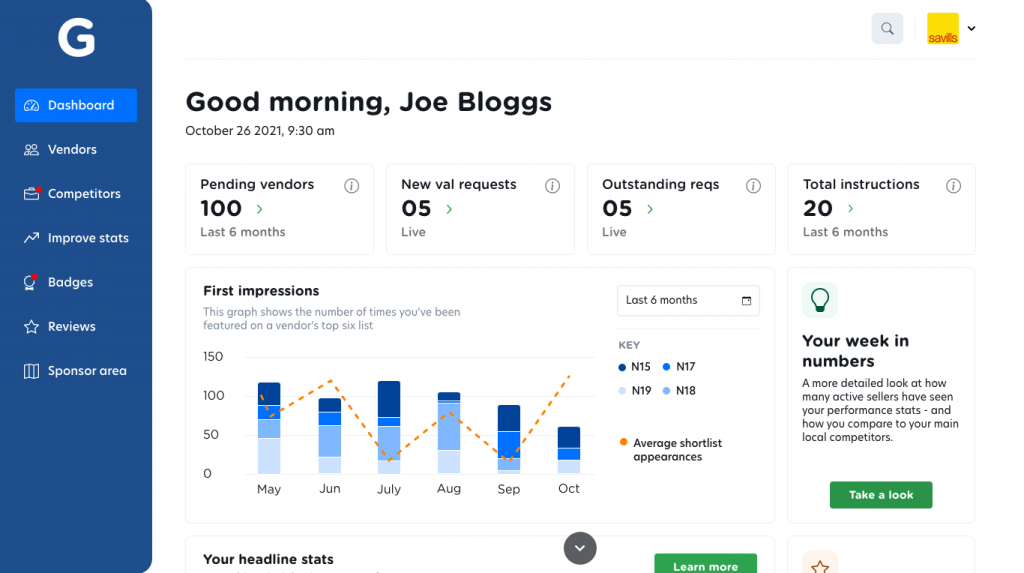Click the star icon card at bottom right
This screenshot has height=573, width=1024.
(820, 565)
